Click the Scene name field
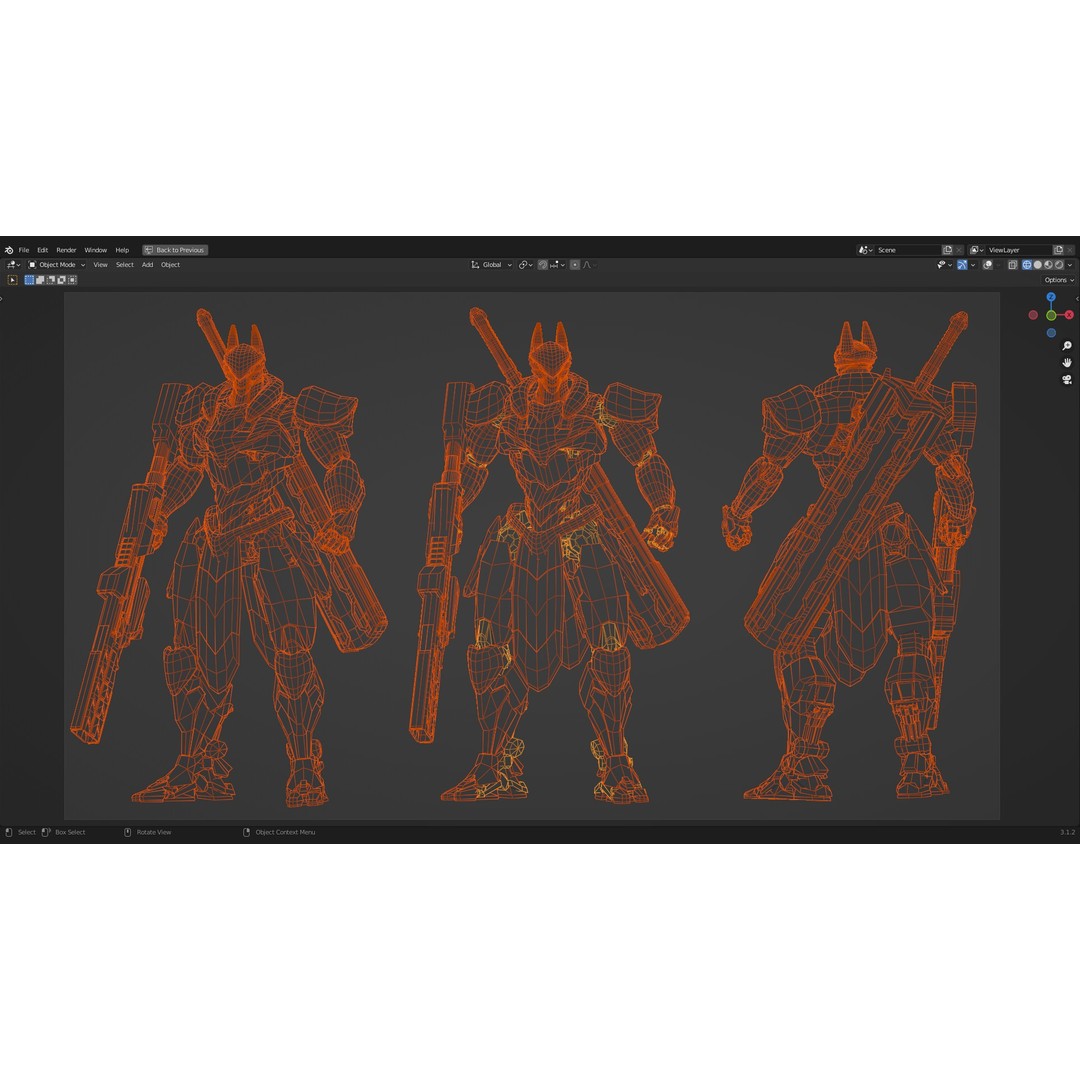1080x1080 pixels. pos(908,250)
